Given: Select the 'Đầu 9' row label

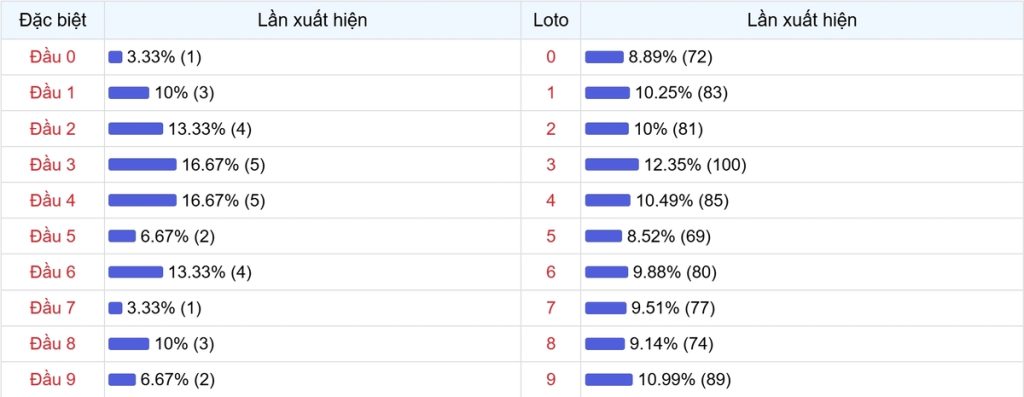Looking at the screenshot, I should [52, 379].
